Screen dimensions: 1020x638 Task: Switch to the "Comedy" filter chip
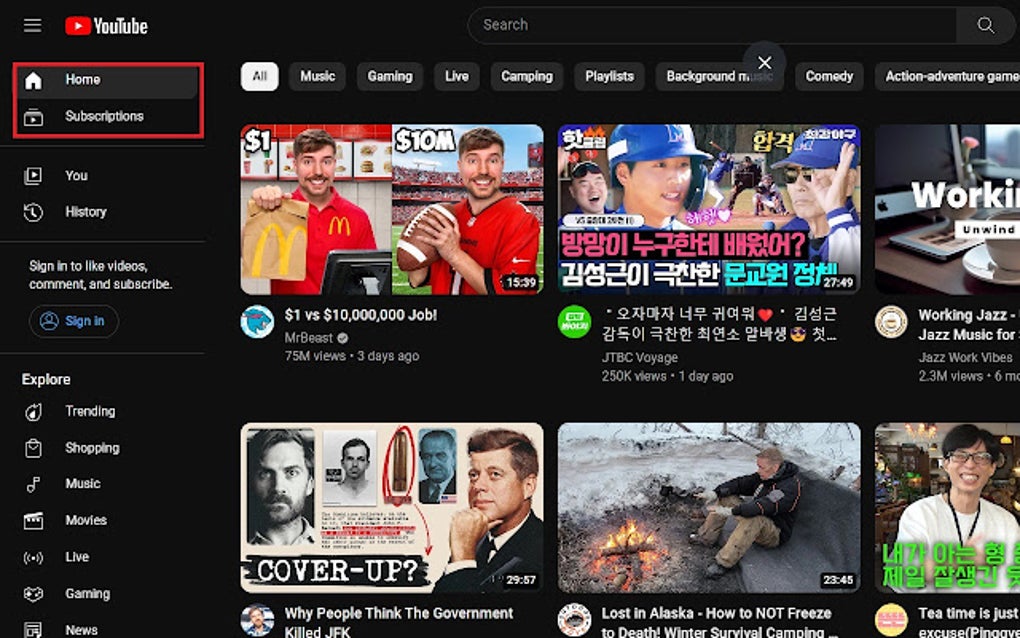pos(828,75)
